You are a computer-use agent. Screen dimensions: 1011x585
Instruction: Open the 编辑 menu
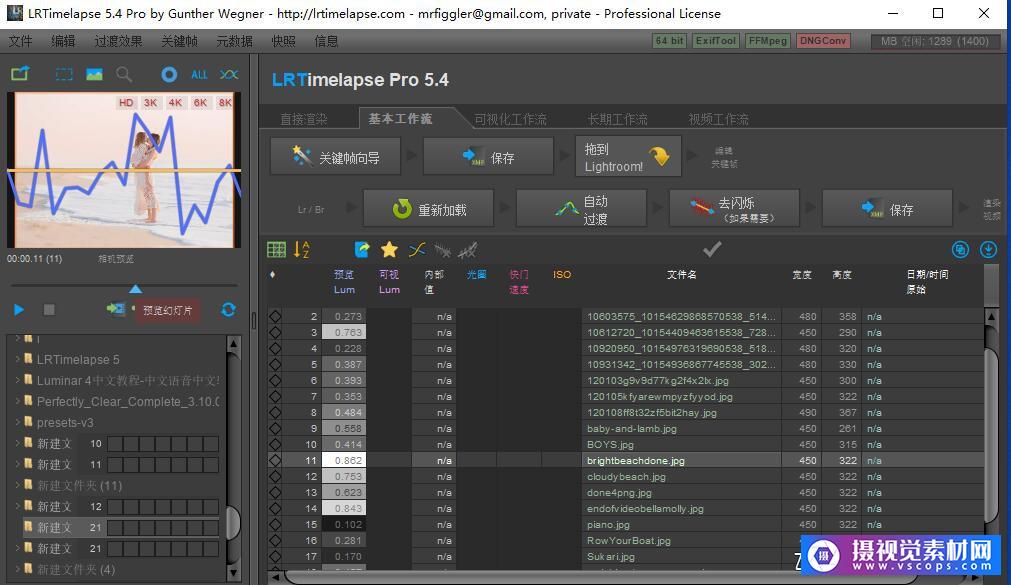pyautogui.click(x=63, y=41)
